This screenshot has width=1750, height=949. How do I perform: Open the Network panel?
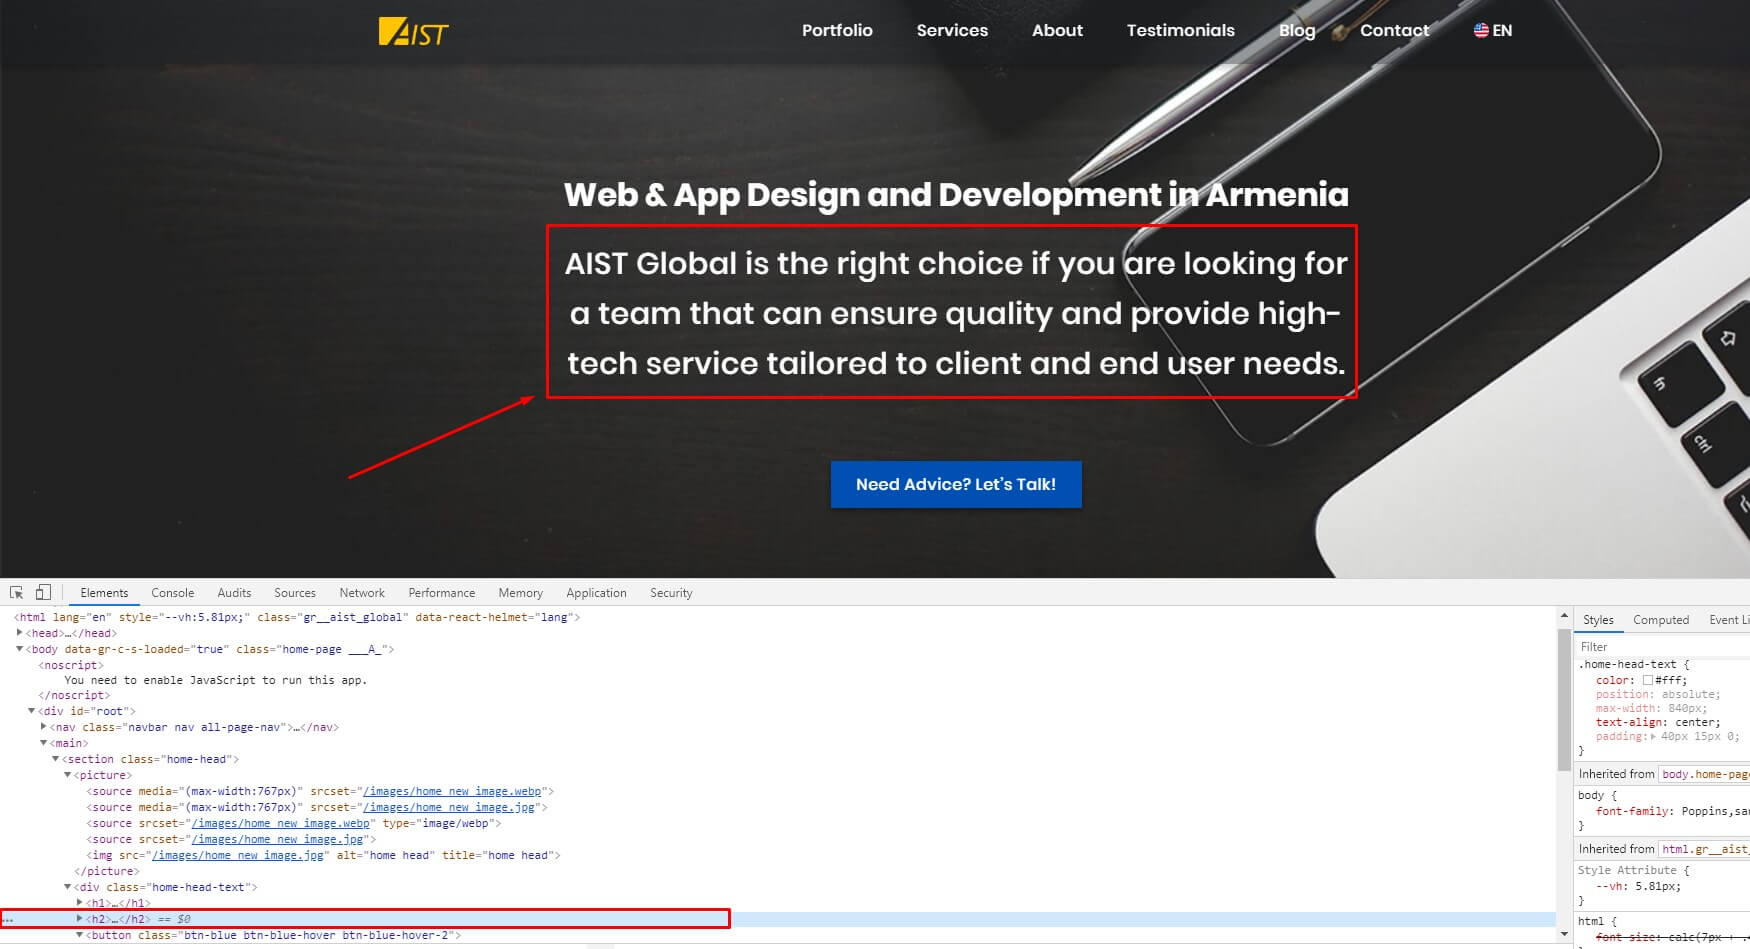(x=361, y=592)
